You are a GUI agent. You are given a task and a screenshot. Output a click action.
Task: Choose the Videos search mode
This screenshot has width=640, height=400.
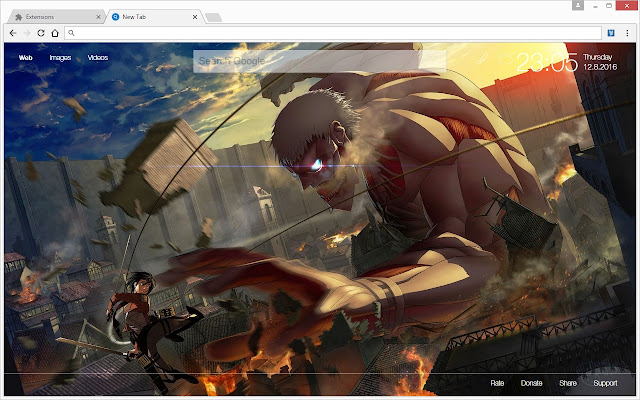(x=98, y=58)
